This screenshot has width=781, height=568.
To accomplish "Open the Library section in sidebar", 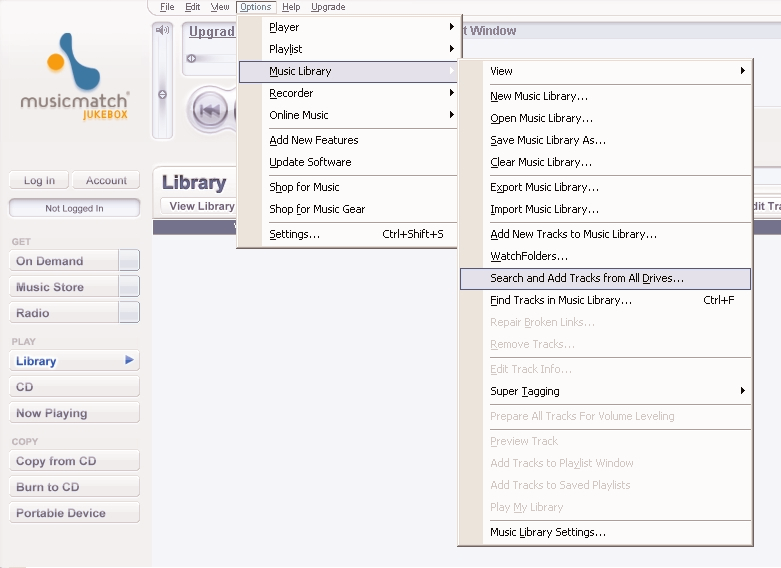I will point(74,360).
